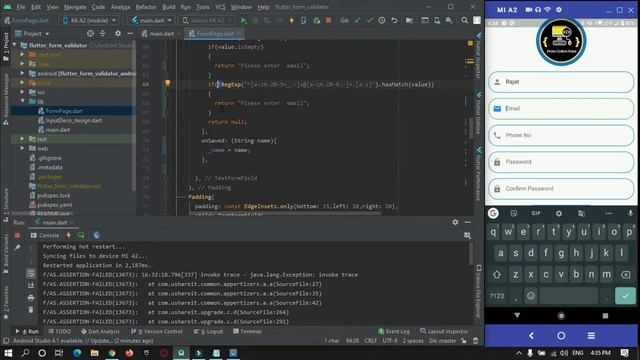Select InputDeco_design.dart in project tree
Screen dimensions: 640x360
(74, 120)
